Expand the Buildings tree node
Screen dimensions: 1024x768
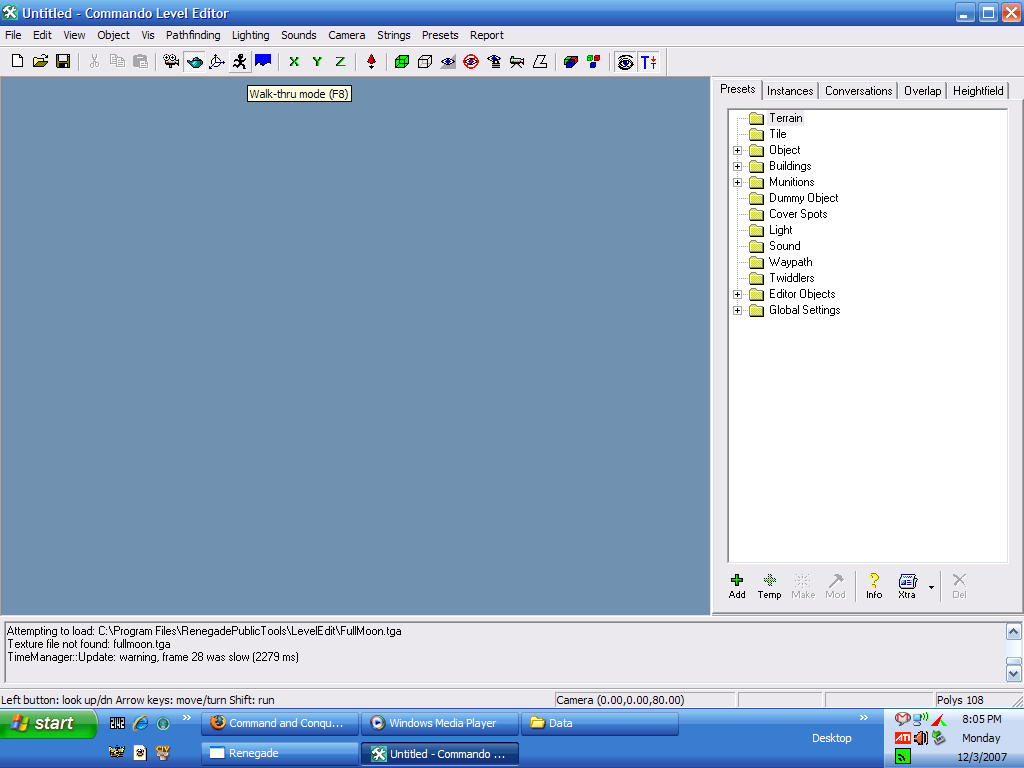(738, 166)
